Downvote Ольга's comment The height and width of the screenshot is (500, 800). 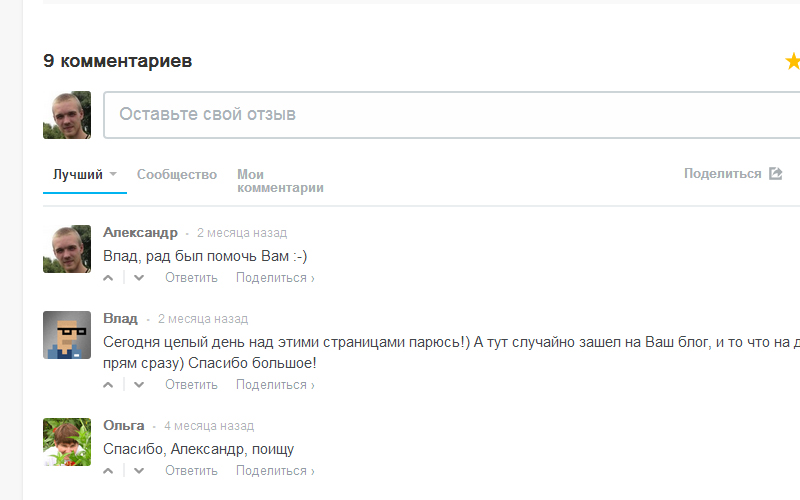(x=139, y=471)
